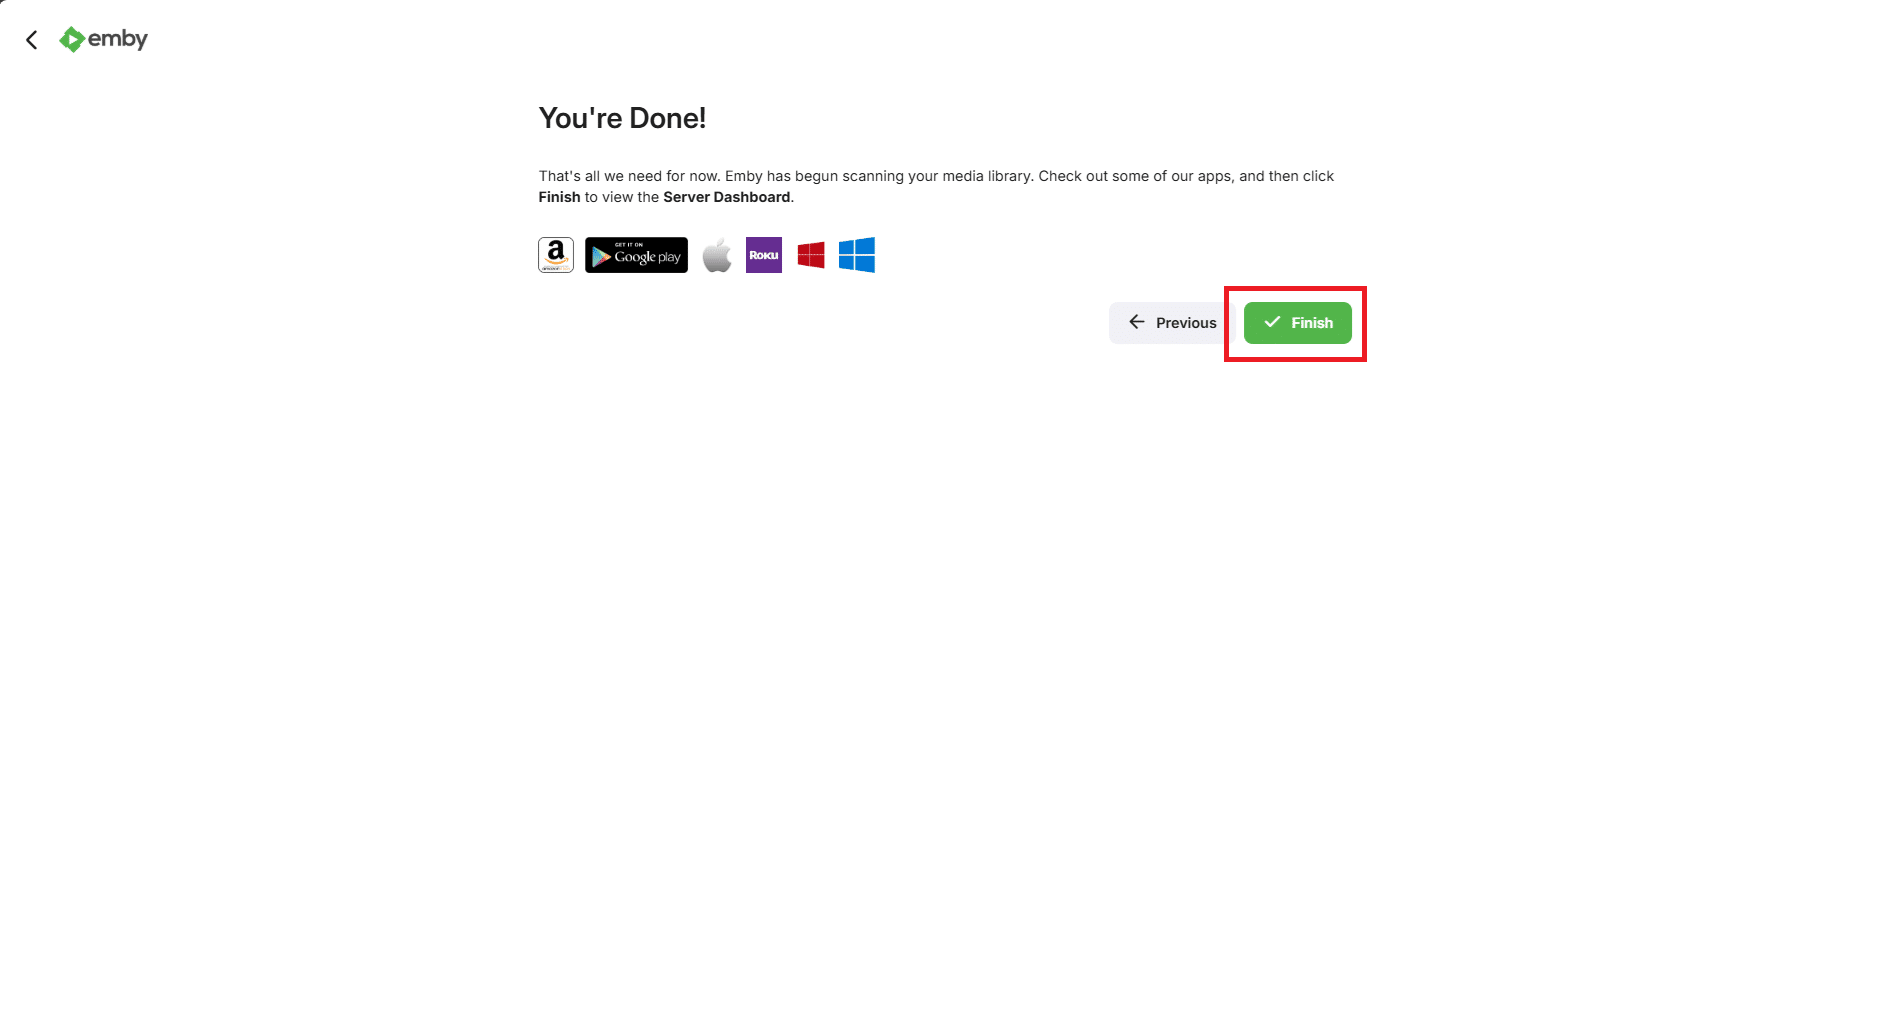Go back using the header chevron arrow
This screenshot has width=1891, height=1034.
pyautogui.click(x=32, y=40)
